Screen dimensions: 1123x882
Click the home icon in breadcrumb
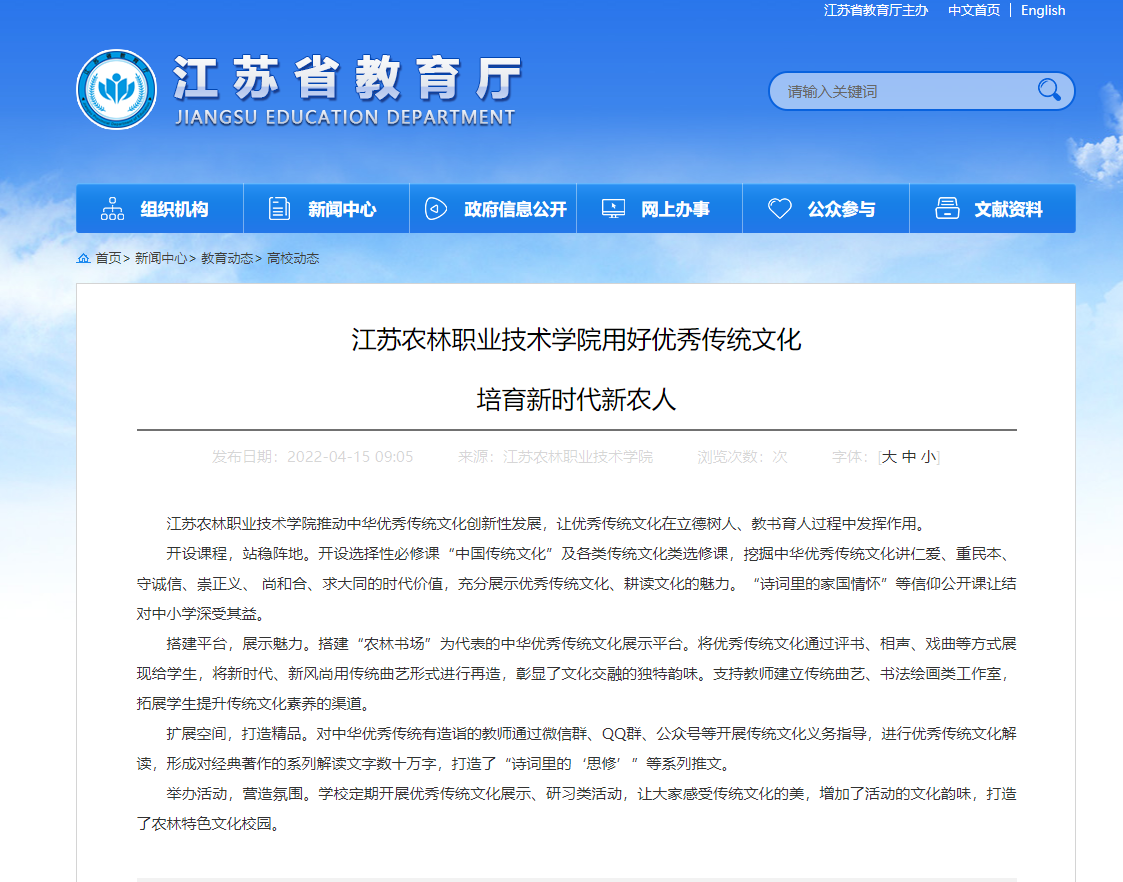[x=84, y=258]
